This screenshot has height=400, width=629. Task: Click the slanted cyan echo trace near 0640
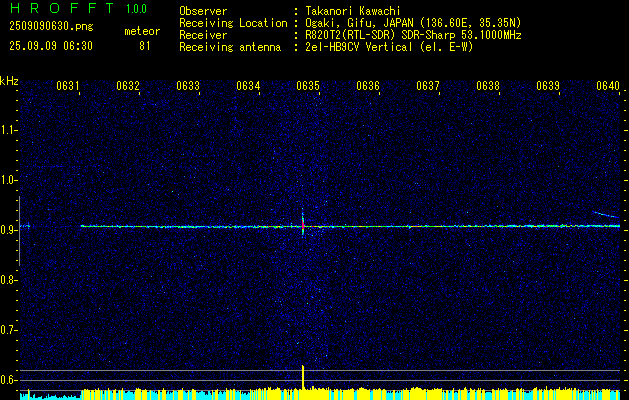coord(606,215)
